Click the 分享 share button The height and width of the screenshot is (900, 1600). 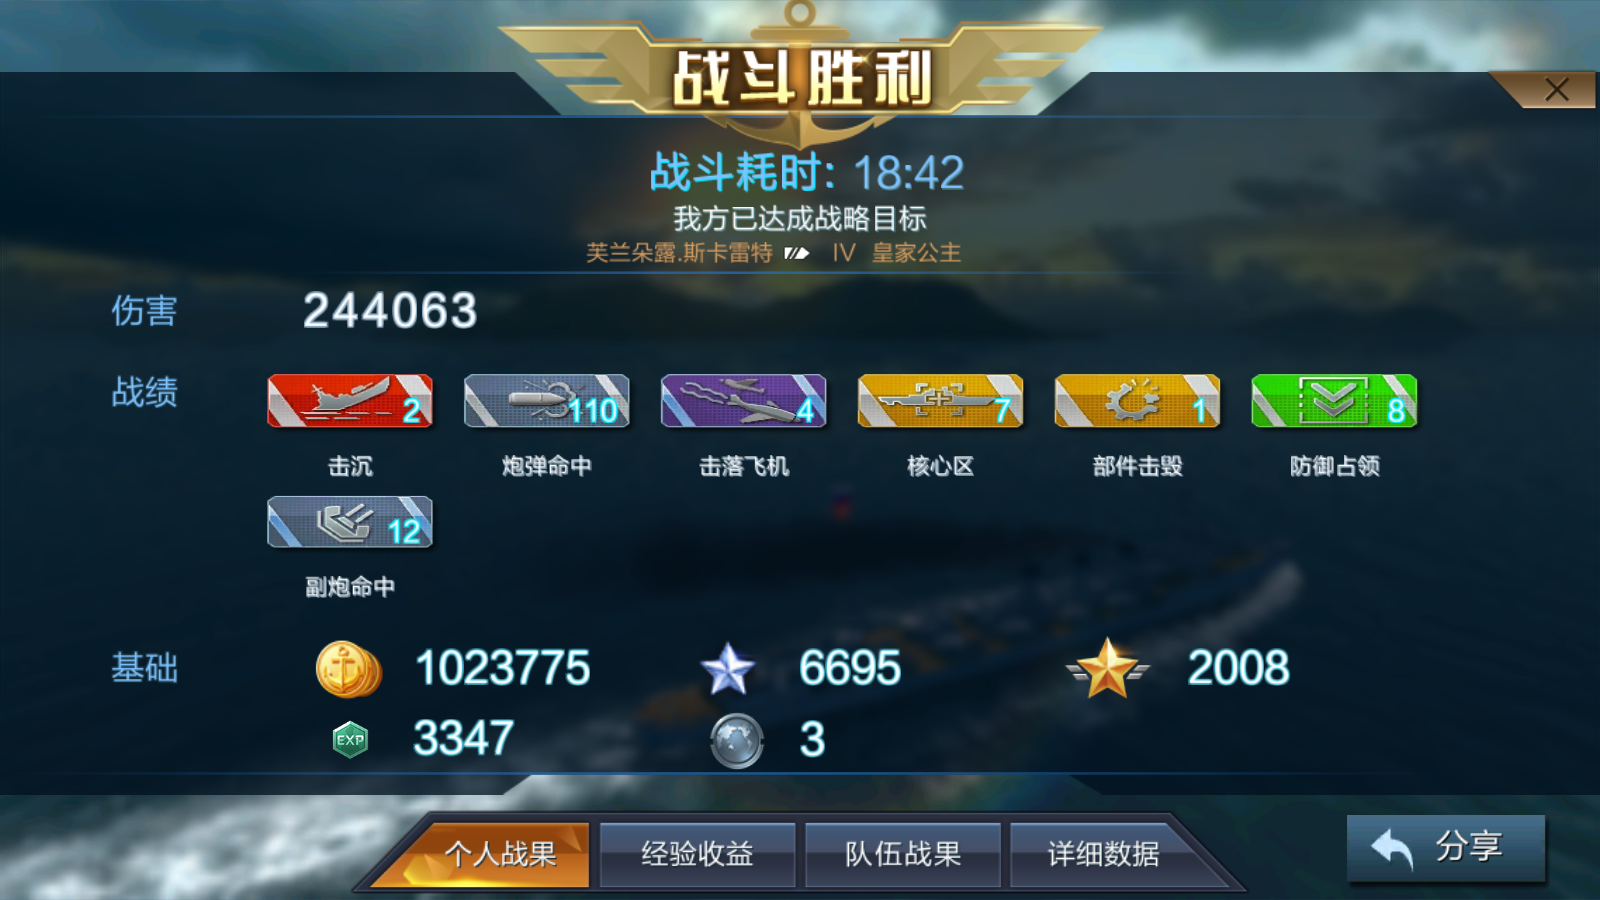[1446, 848]
